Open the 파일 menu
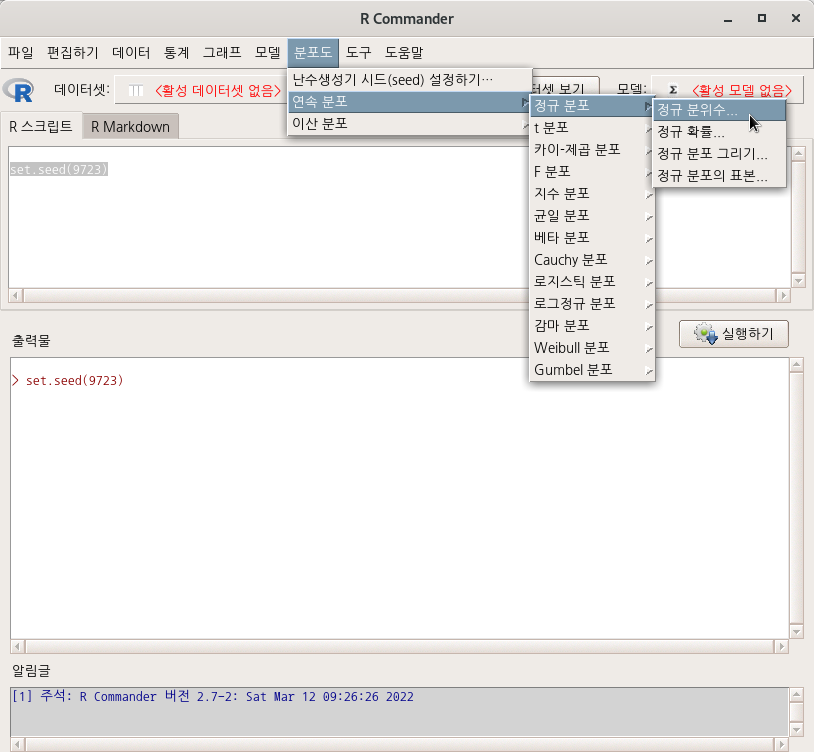 (x=21, y=52)
